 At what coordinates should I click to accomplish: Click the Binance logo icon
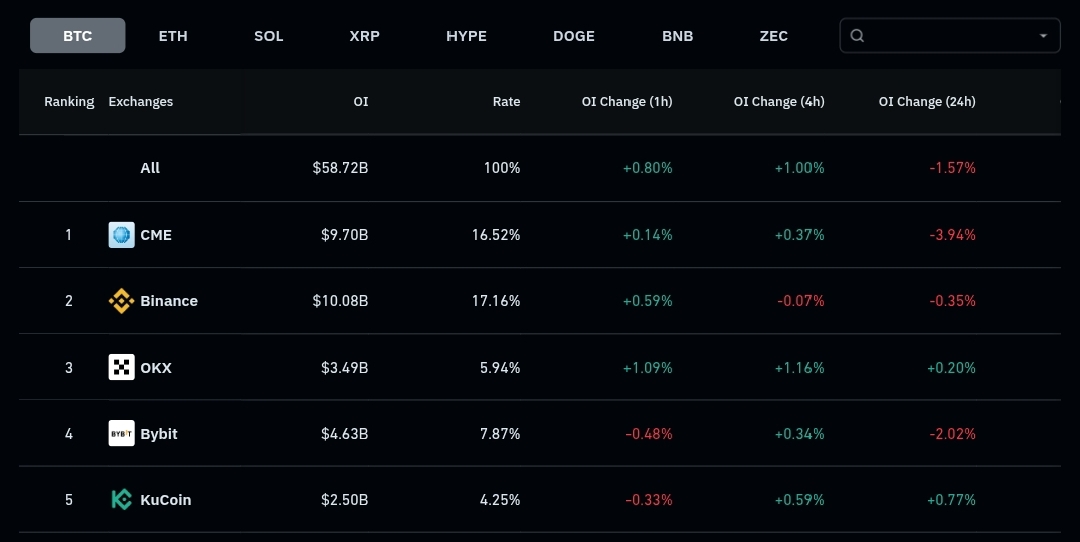(121, 301)
